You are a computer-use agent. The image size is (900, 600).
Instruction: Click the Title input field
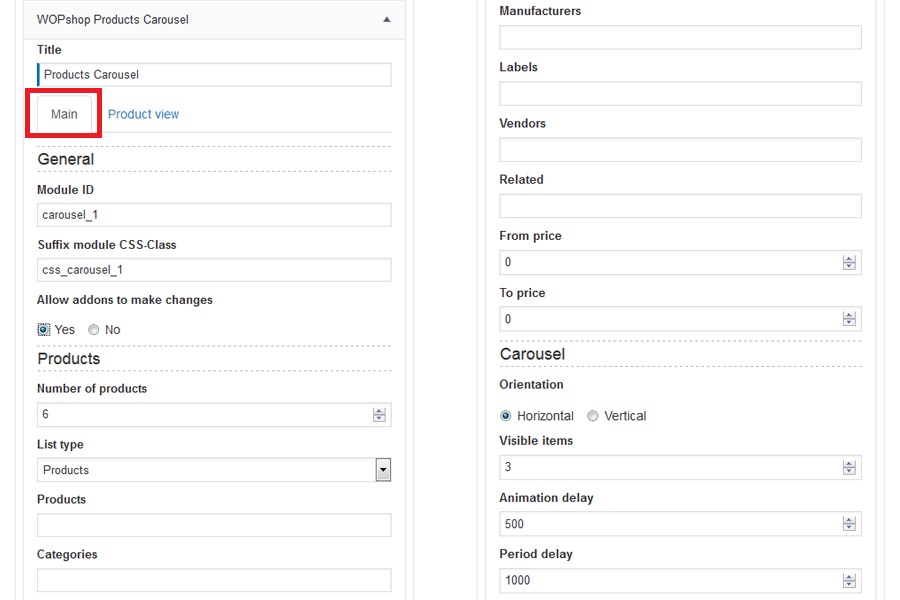tap(214, 75)
